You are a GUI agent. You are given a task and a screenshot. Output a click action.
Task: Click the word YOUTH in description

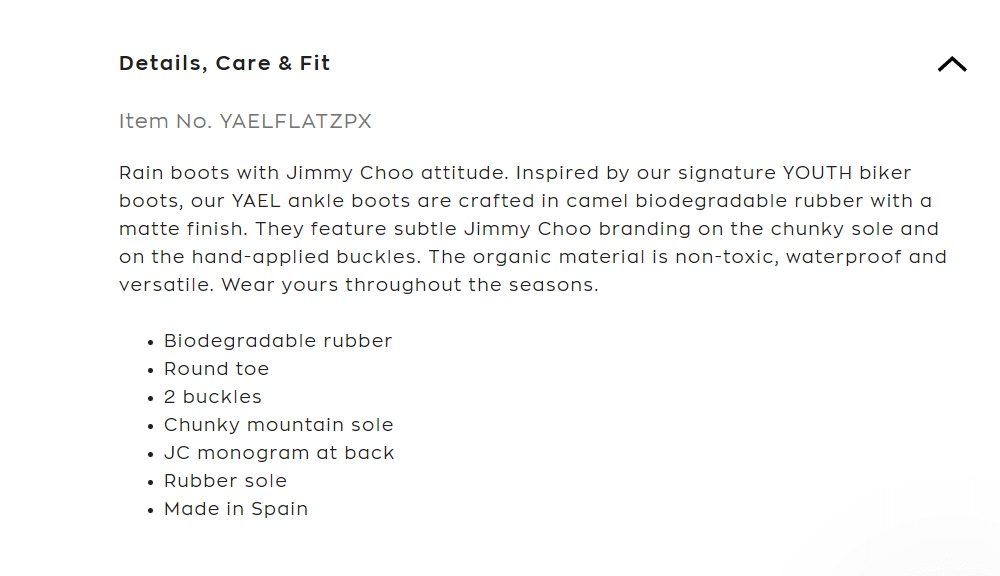820,173
